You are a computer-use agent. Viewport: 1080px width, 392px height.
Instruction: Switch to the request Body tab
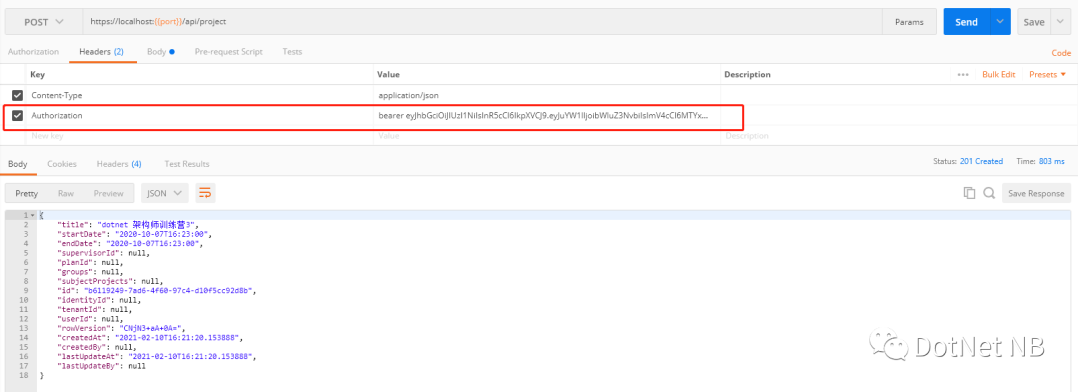point(160,52)
